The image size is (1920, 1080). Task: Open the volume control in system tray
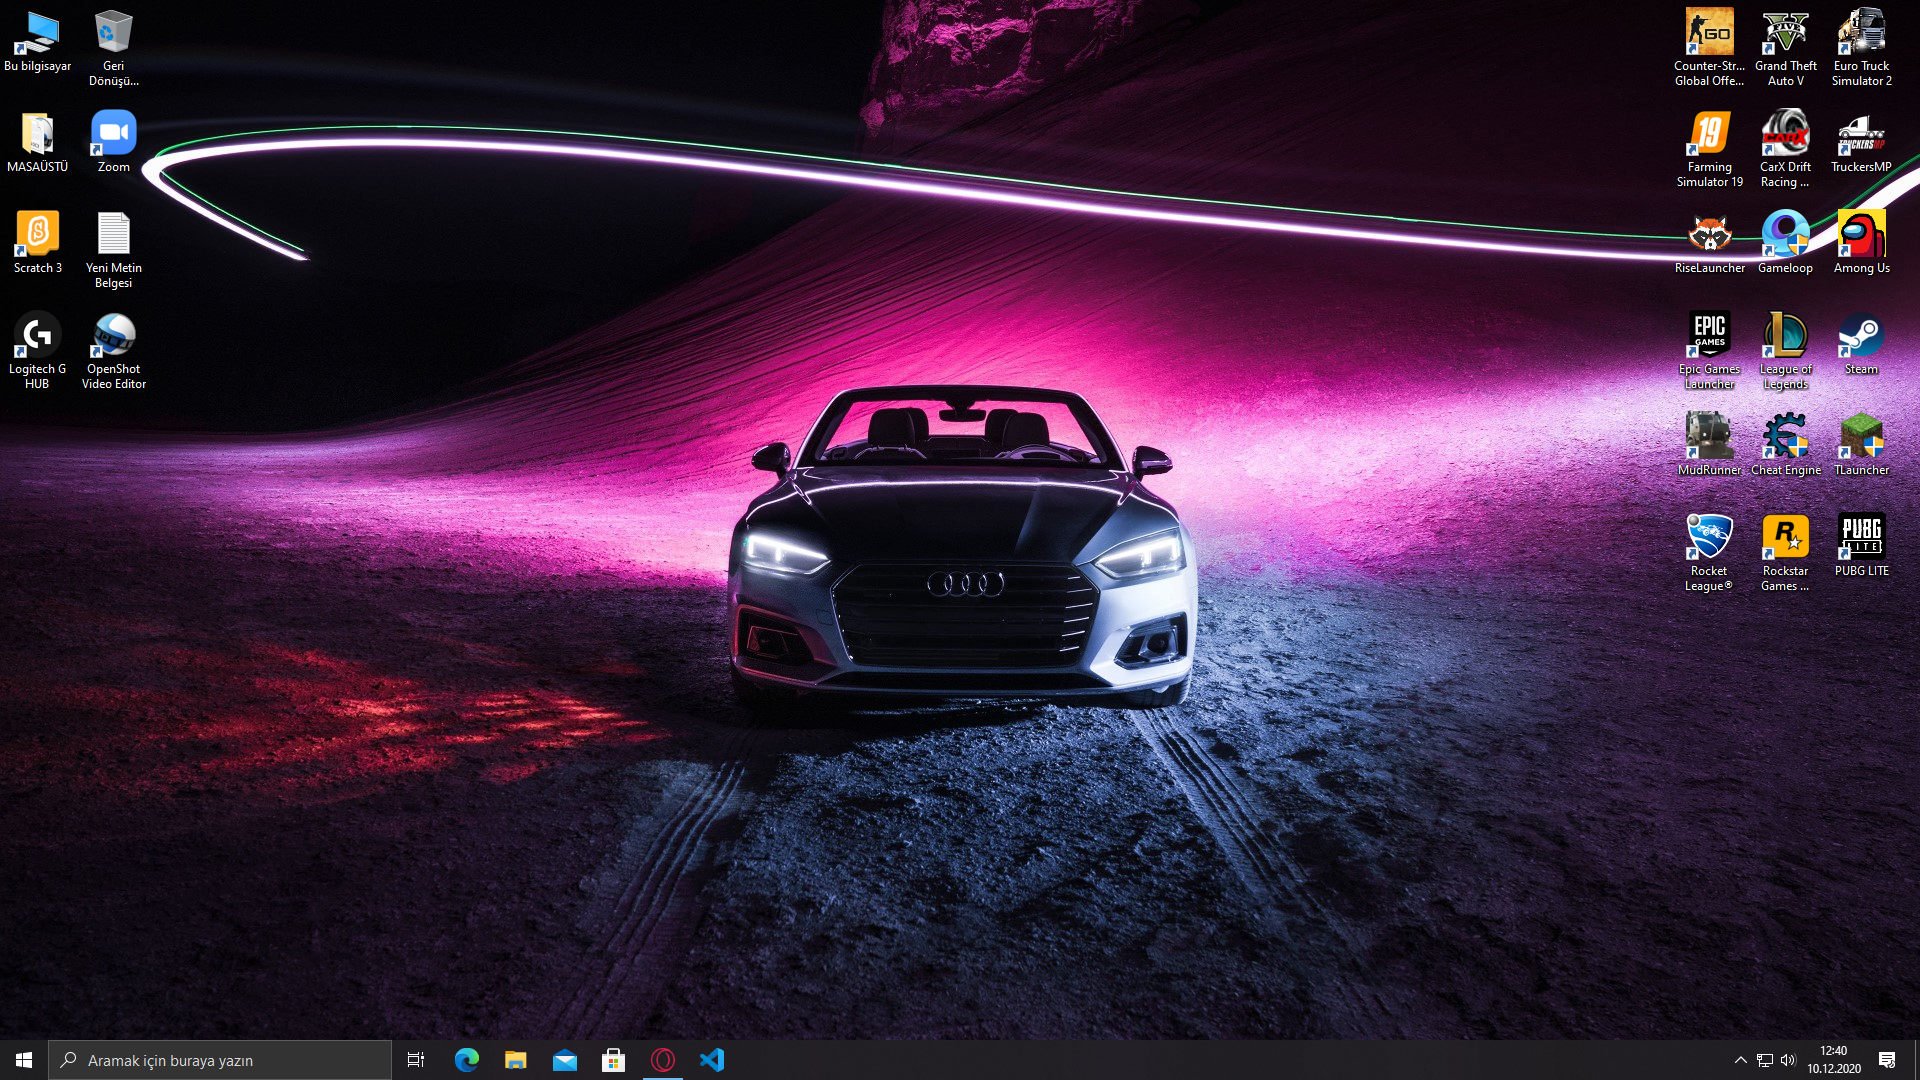(1788, 1060)
